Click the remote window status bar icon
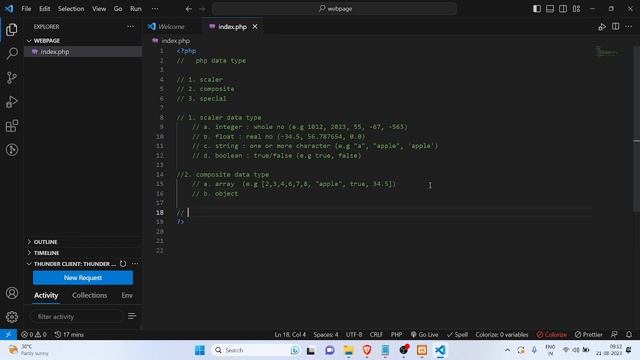The height and width of the screenshot is (360, 640). (8, 334)
